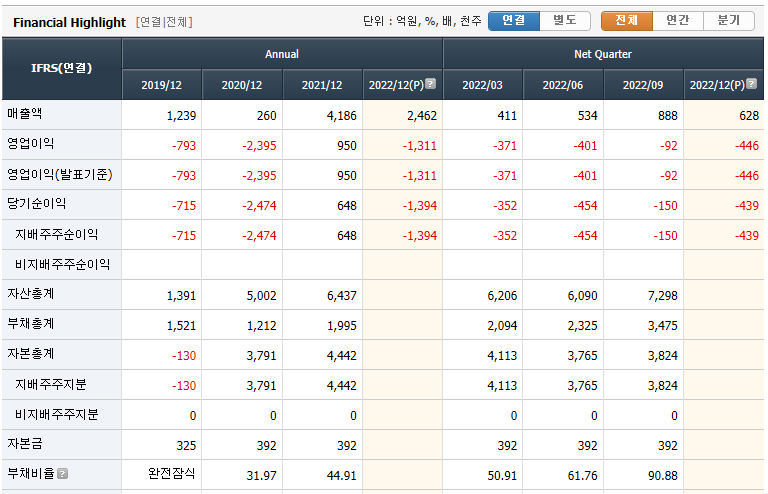Click the 31.97 debt ratio value
The width and height of the screenshot is (768, 494).
262,475
